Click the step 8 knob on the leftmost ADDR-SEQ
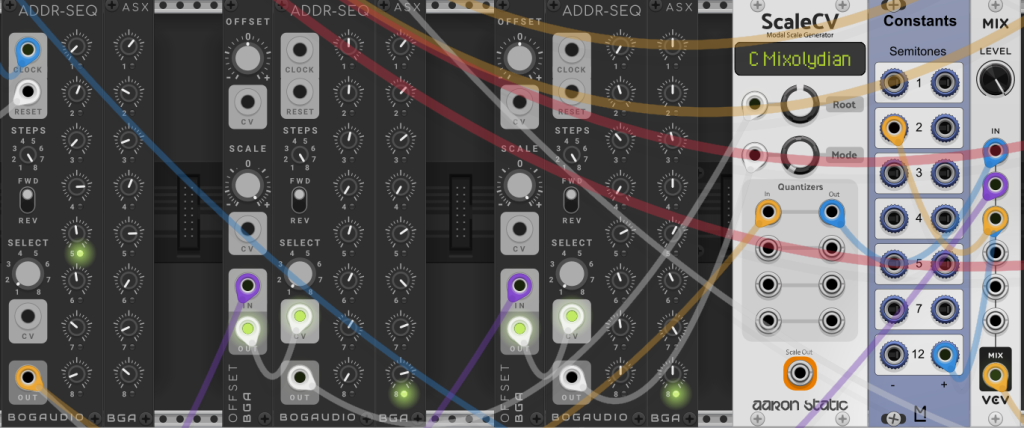The width and height of the screenshot is (1024, 428). click(x=77, y=374)
